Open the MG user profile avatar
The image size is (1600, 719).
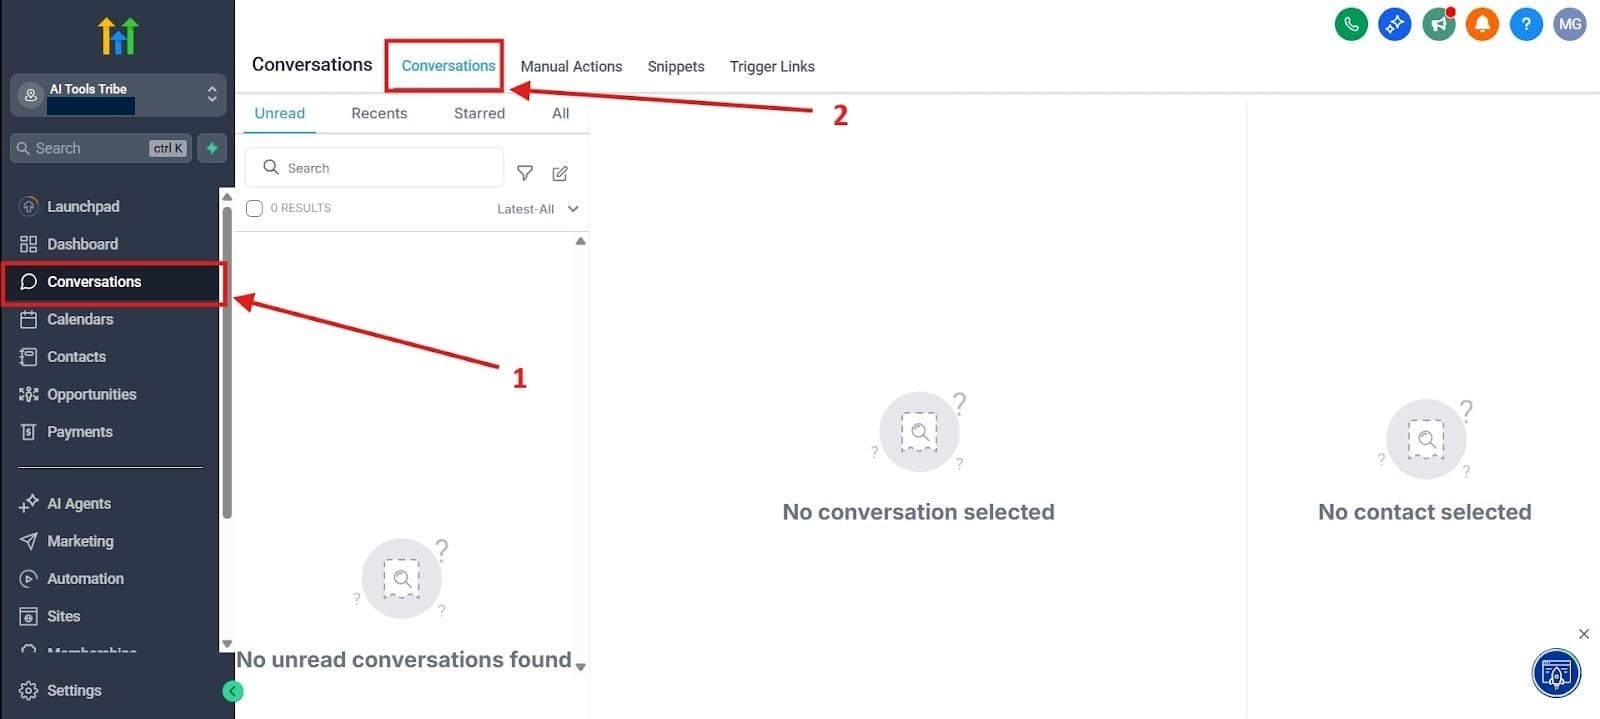click(1570, 24)
